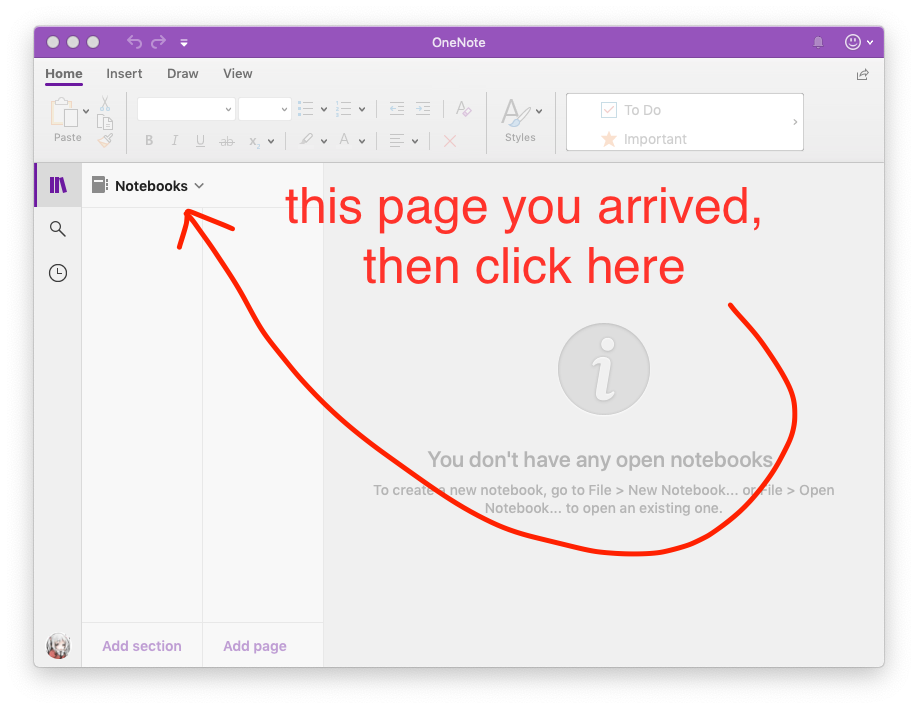Viewport: 918px width, 709px height.
Task: Open the font size combo box
Action: pyautogui.click(x=265, y=109)
